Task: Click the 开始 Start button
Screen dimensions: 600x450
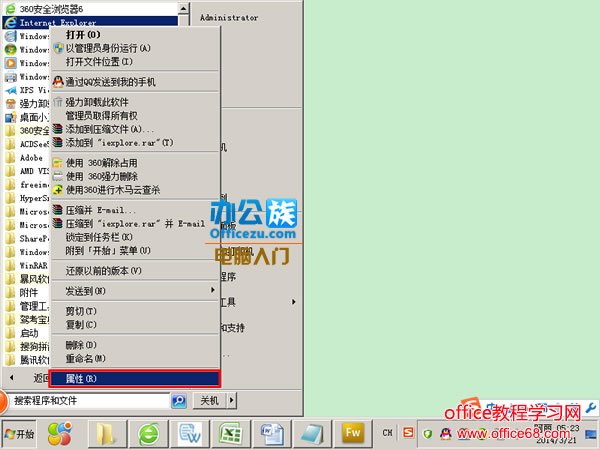Action: (x=20, y=434)
